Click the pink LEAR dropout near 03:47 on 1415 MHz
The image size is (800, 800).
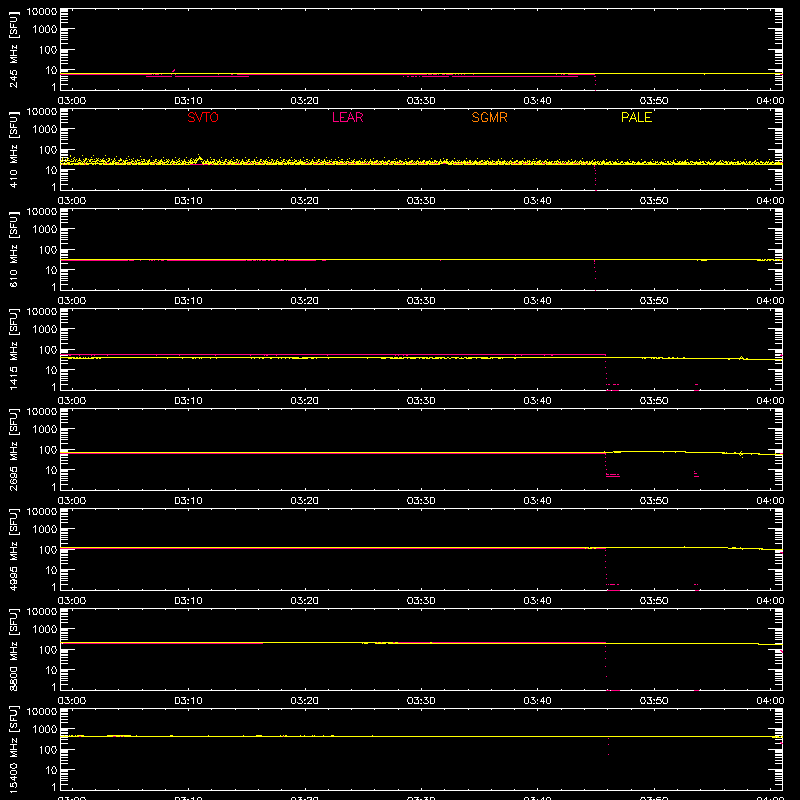tap(612, 387)
